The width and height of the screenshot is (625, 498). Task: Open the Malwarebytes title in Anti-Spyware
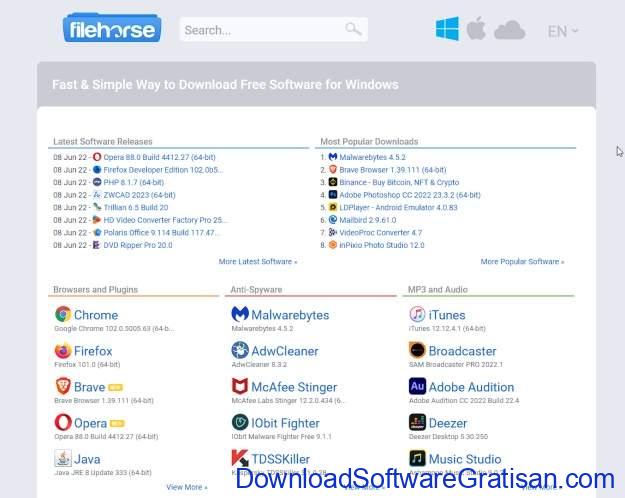click(290, 315)
